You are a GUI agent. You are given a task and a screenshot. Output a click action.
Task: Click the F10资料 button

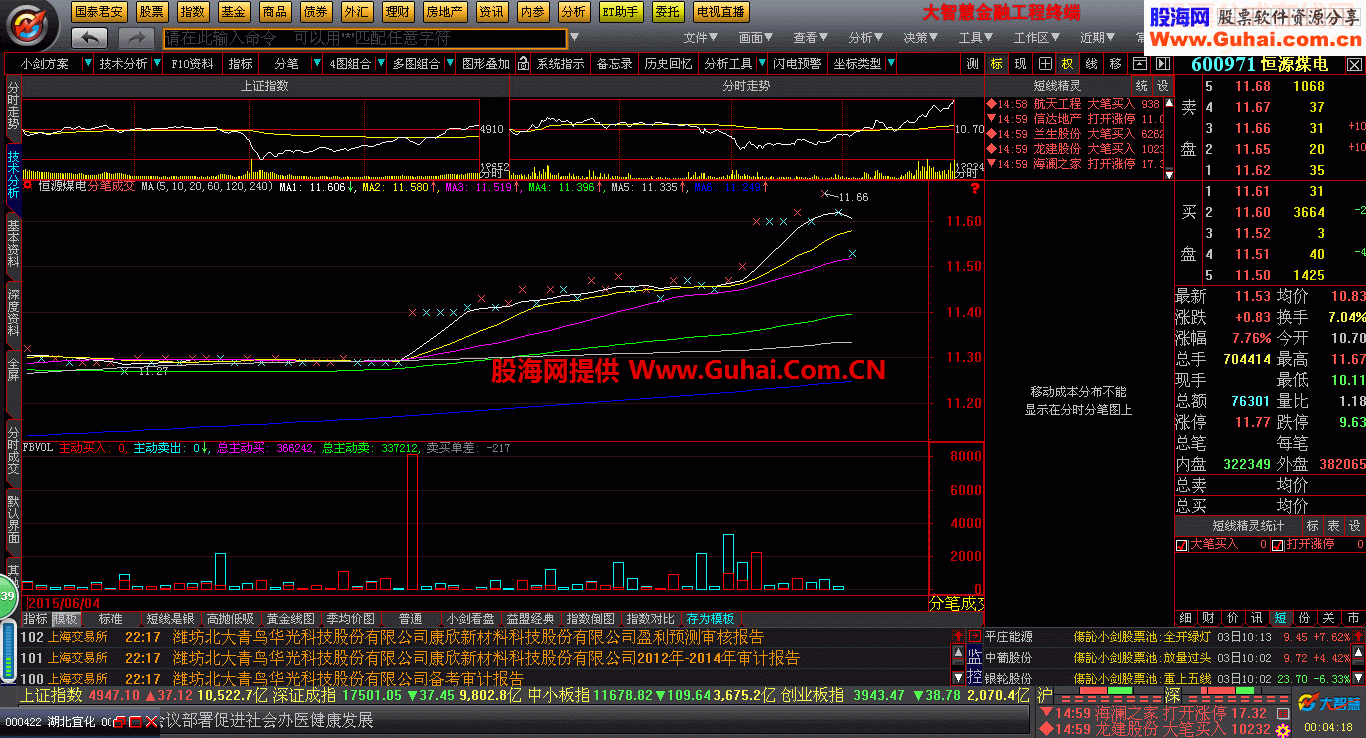(192, 63)
